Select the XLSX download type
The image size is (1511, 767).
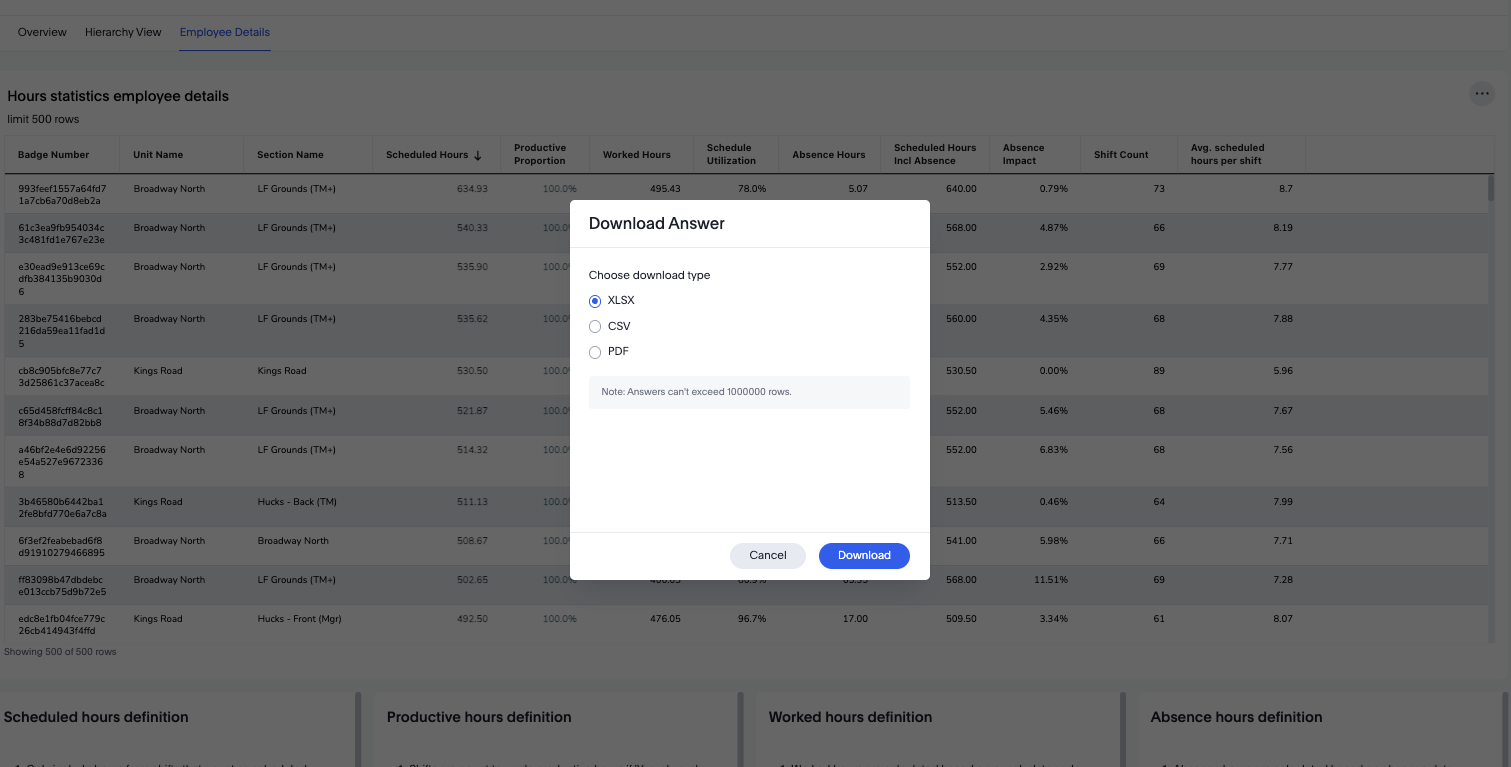(595, 301)
